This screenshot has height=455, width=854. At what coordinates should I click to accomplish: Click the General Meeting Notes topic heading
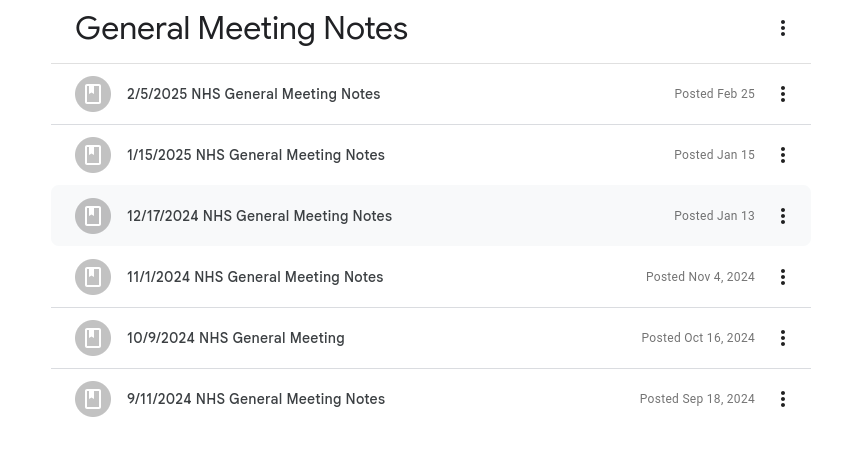[241, 29]
